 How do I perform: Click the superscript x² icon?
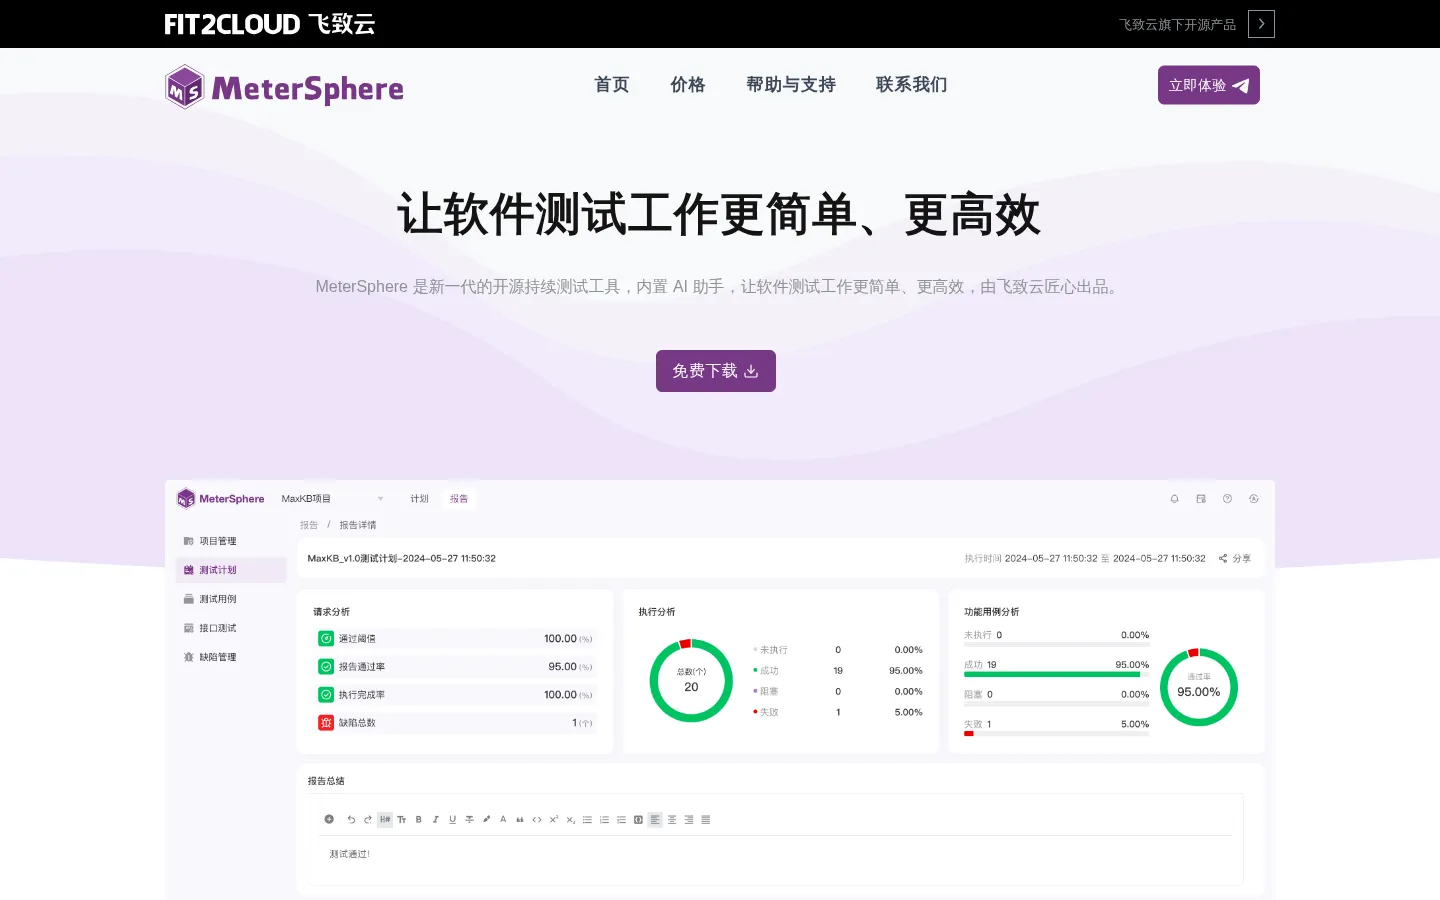coord(554,820)
